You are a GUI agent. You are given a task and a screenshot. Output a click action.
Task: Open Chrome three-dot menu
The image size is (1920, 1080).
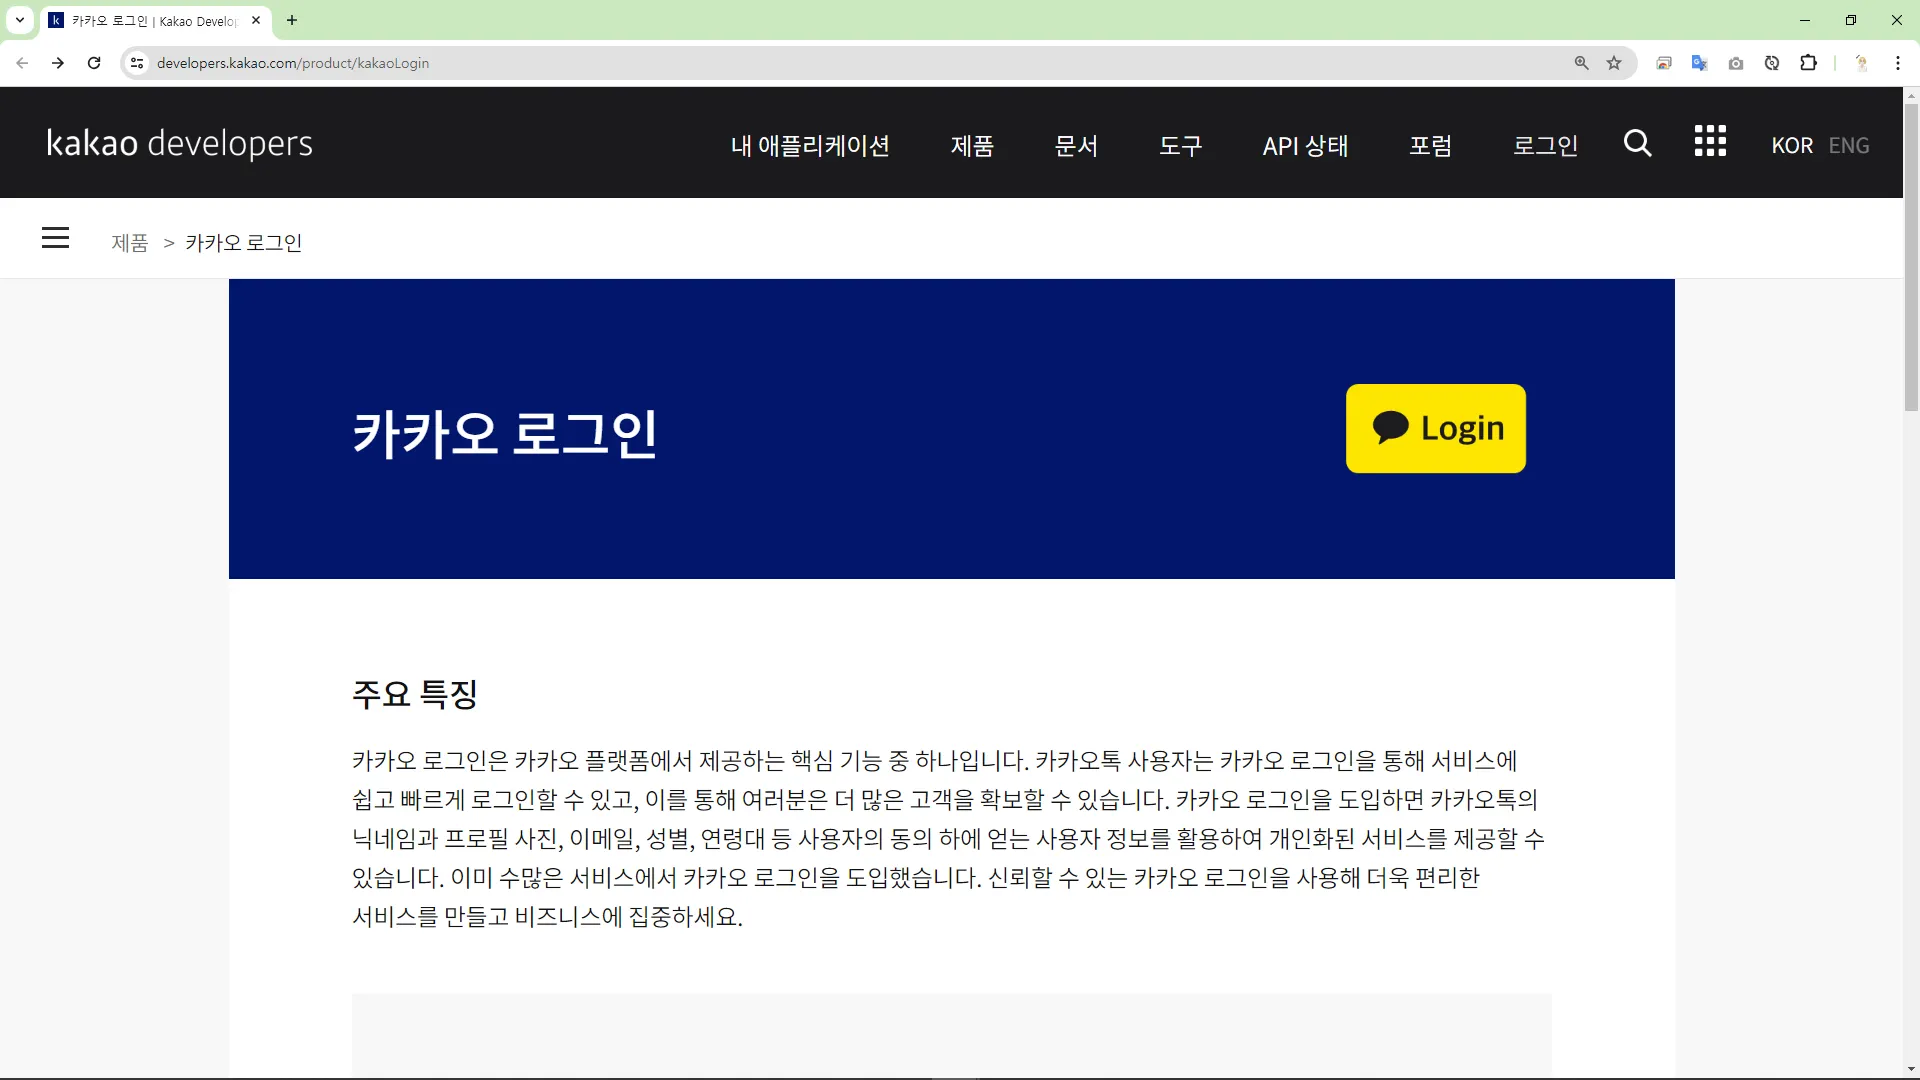[1897, 63]
